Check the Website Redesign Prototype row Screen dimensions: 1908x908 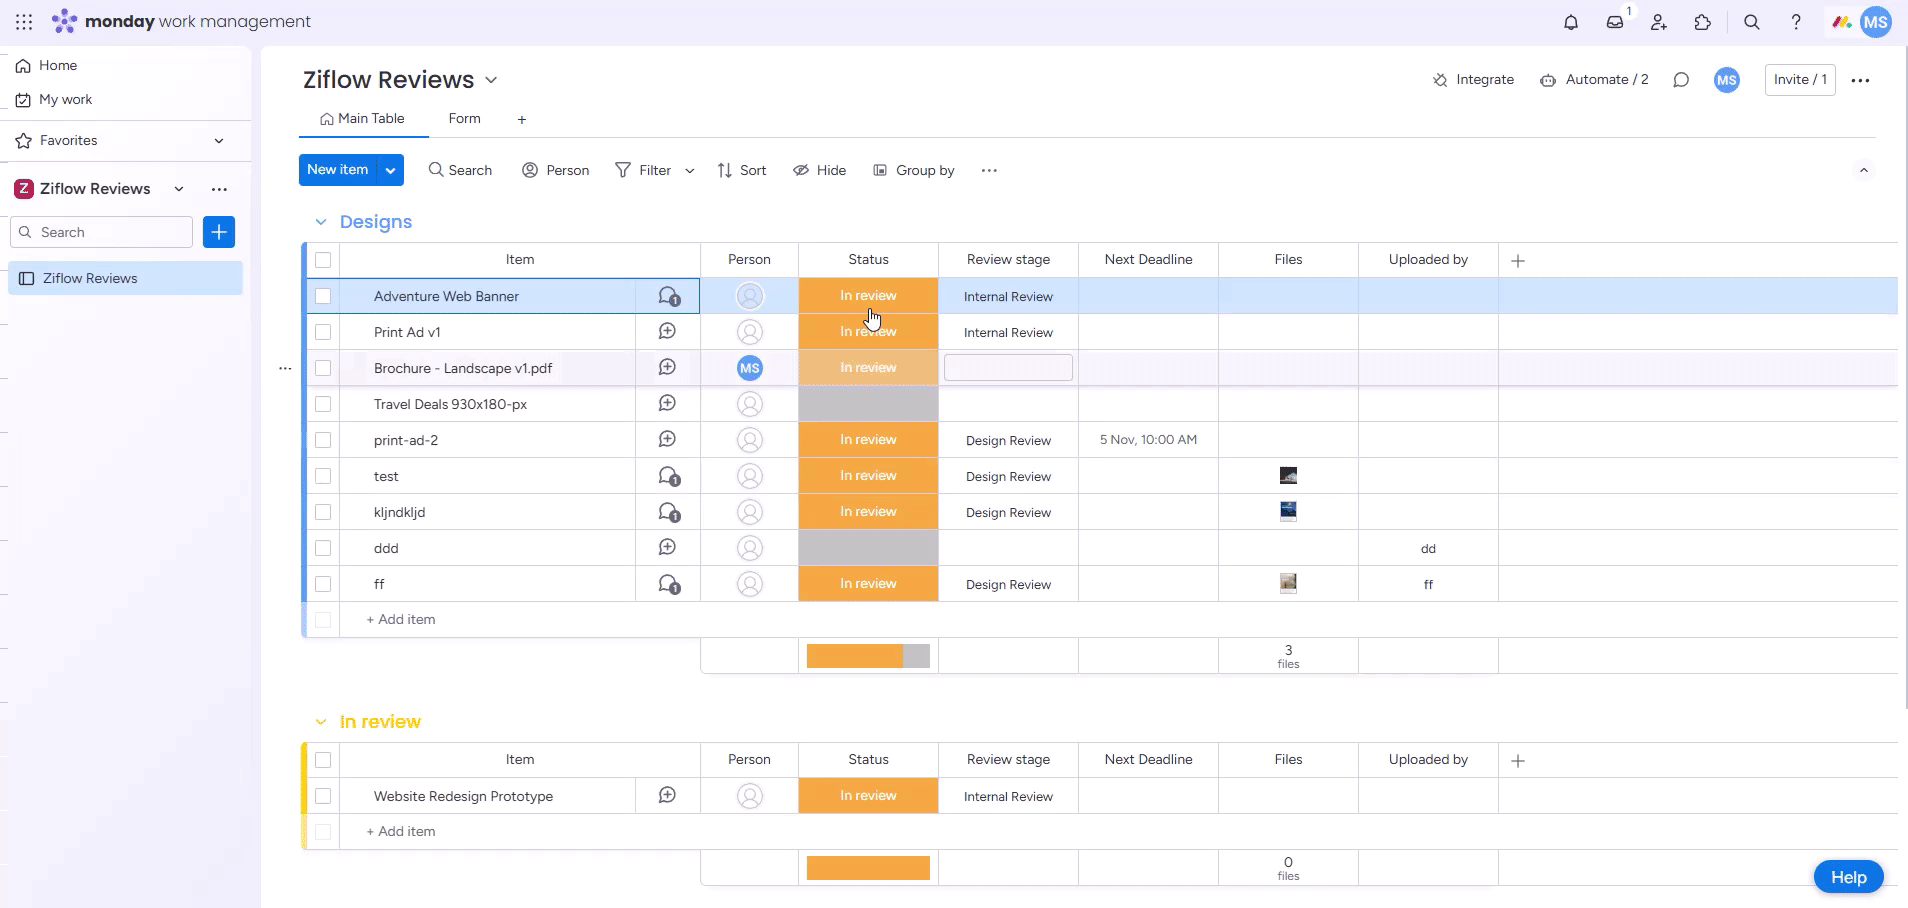tap(323, 796)
